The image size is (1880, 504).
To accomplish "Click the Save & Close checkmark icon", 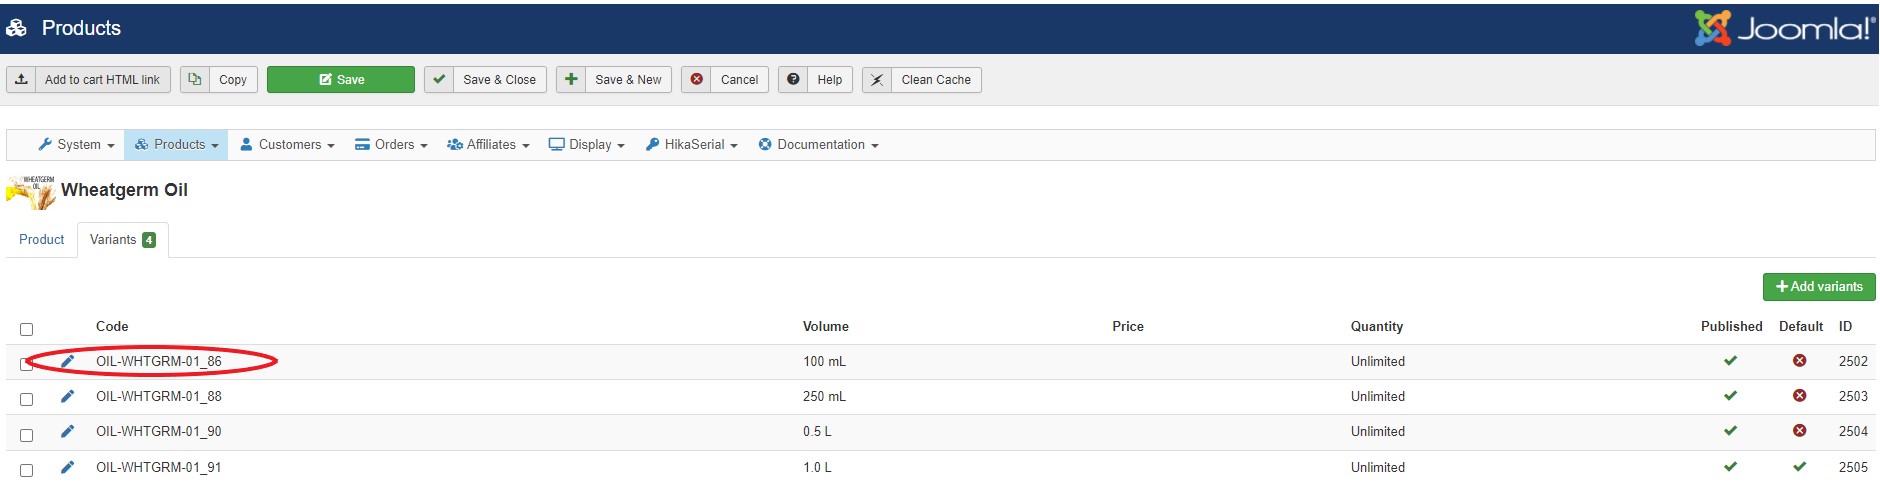I will click(x=439, y=79).
